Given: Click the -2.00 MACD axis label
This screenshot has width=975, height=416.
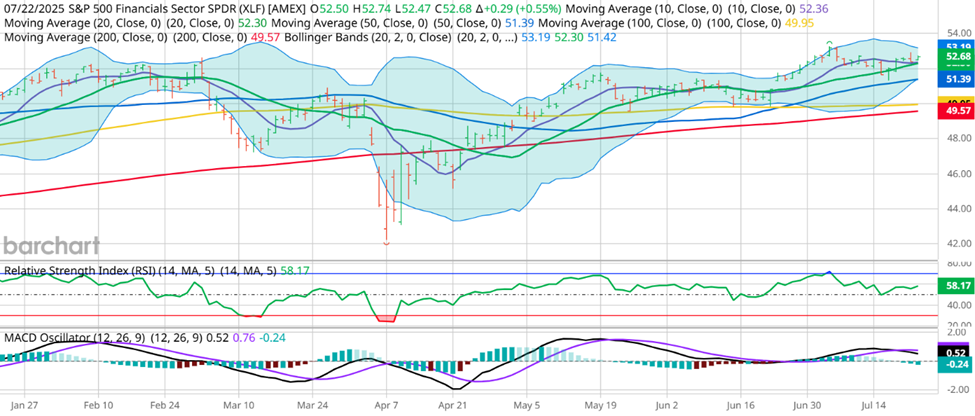Looking at the screenshot, I should 956,389.
